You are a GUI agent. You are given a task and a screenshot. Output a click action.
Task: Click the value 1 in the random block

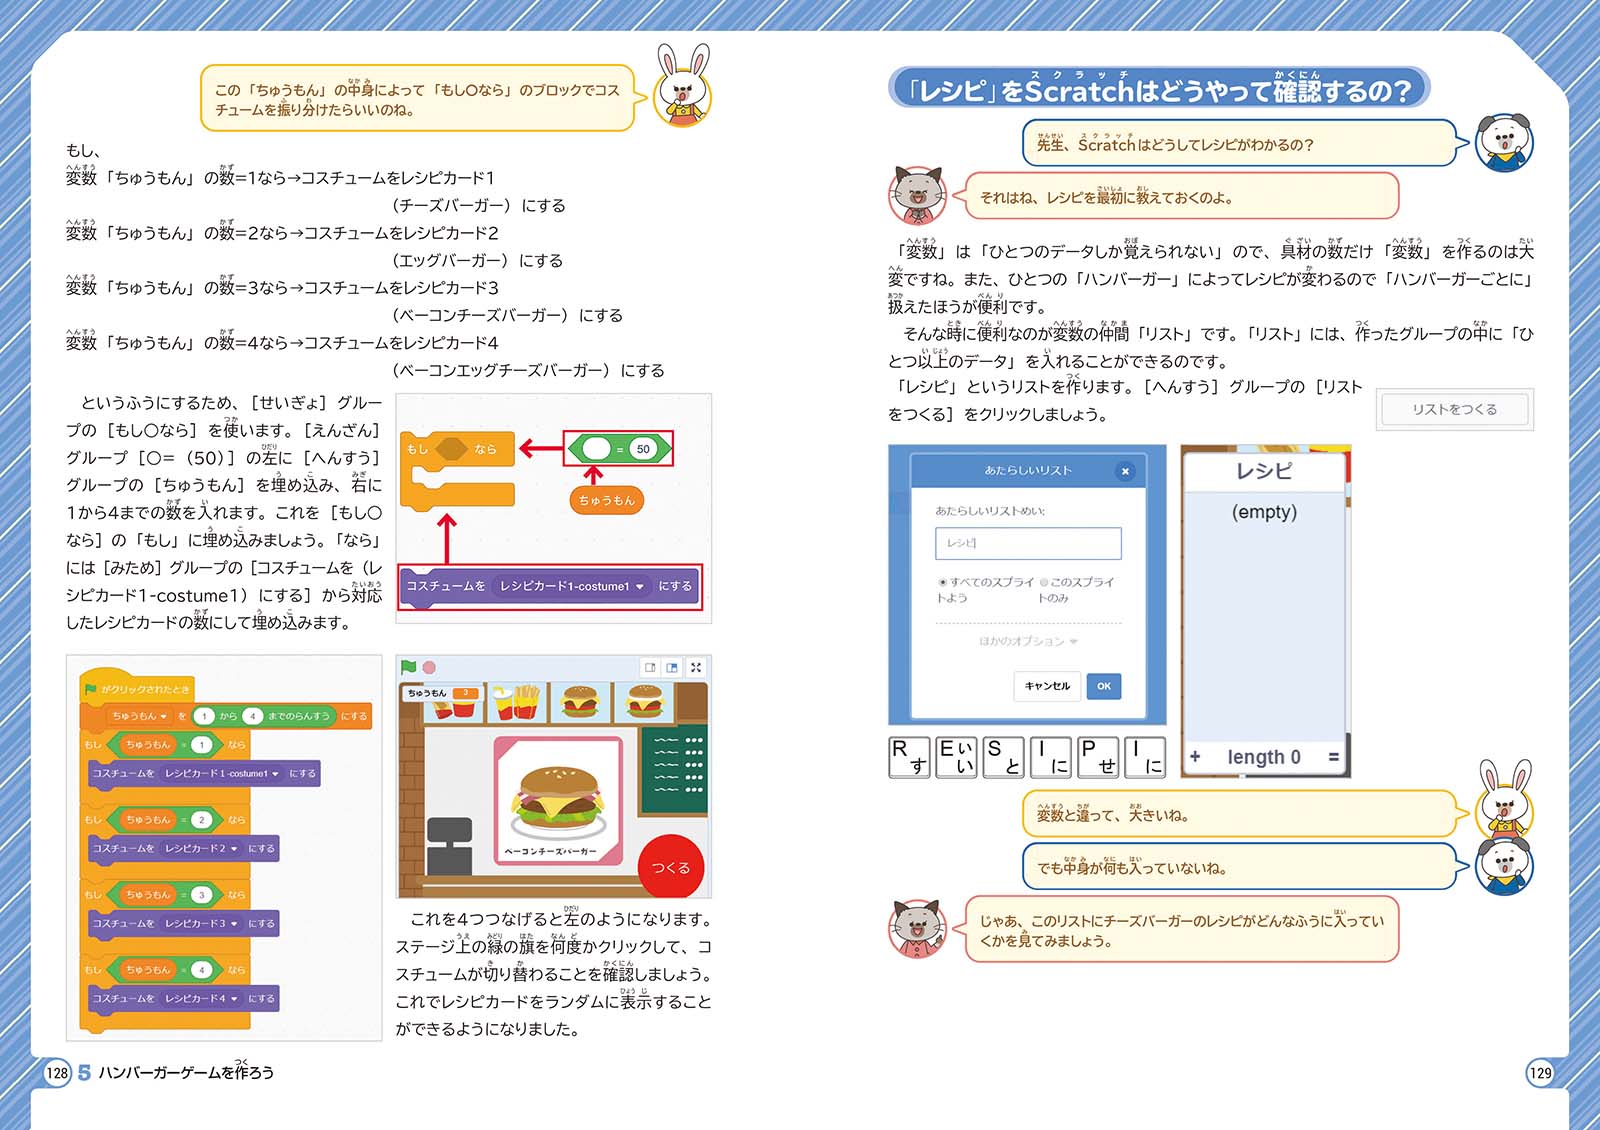pos(204,716)
